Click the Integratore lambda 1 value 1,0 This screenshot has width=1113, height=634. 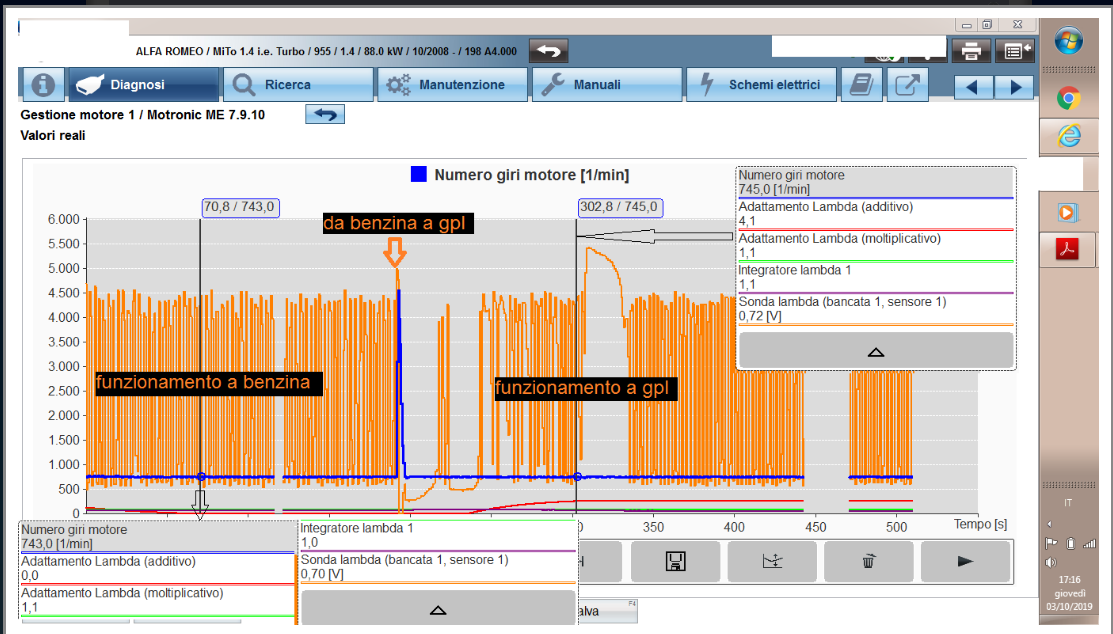309,542
